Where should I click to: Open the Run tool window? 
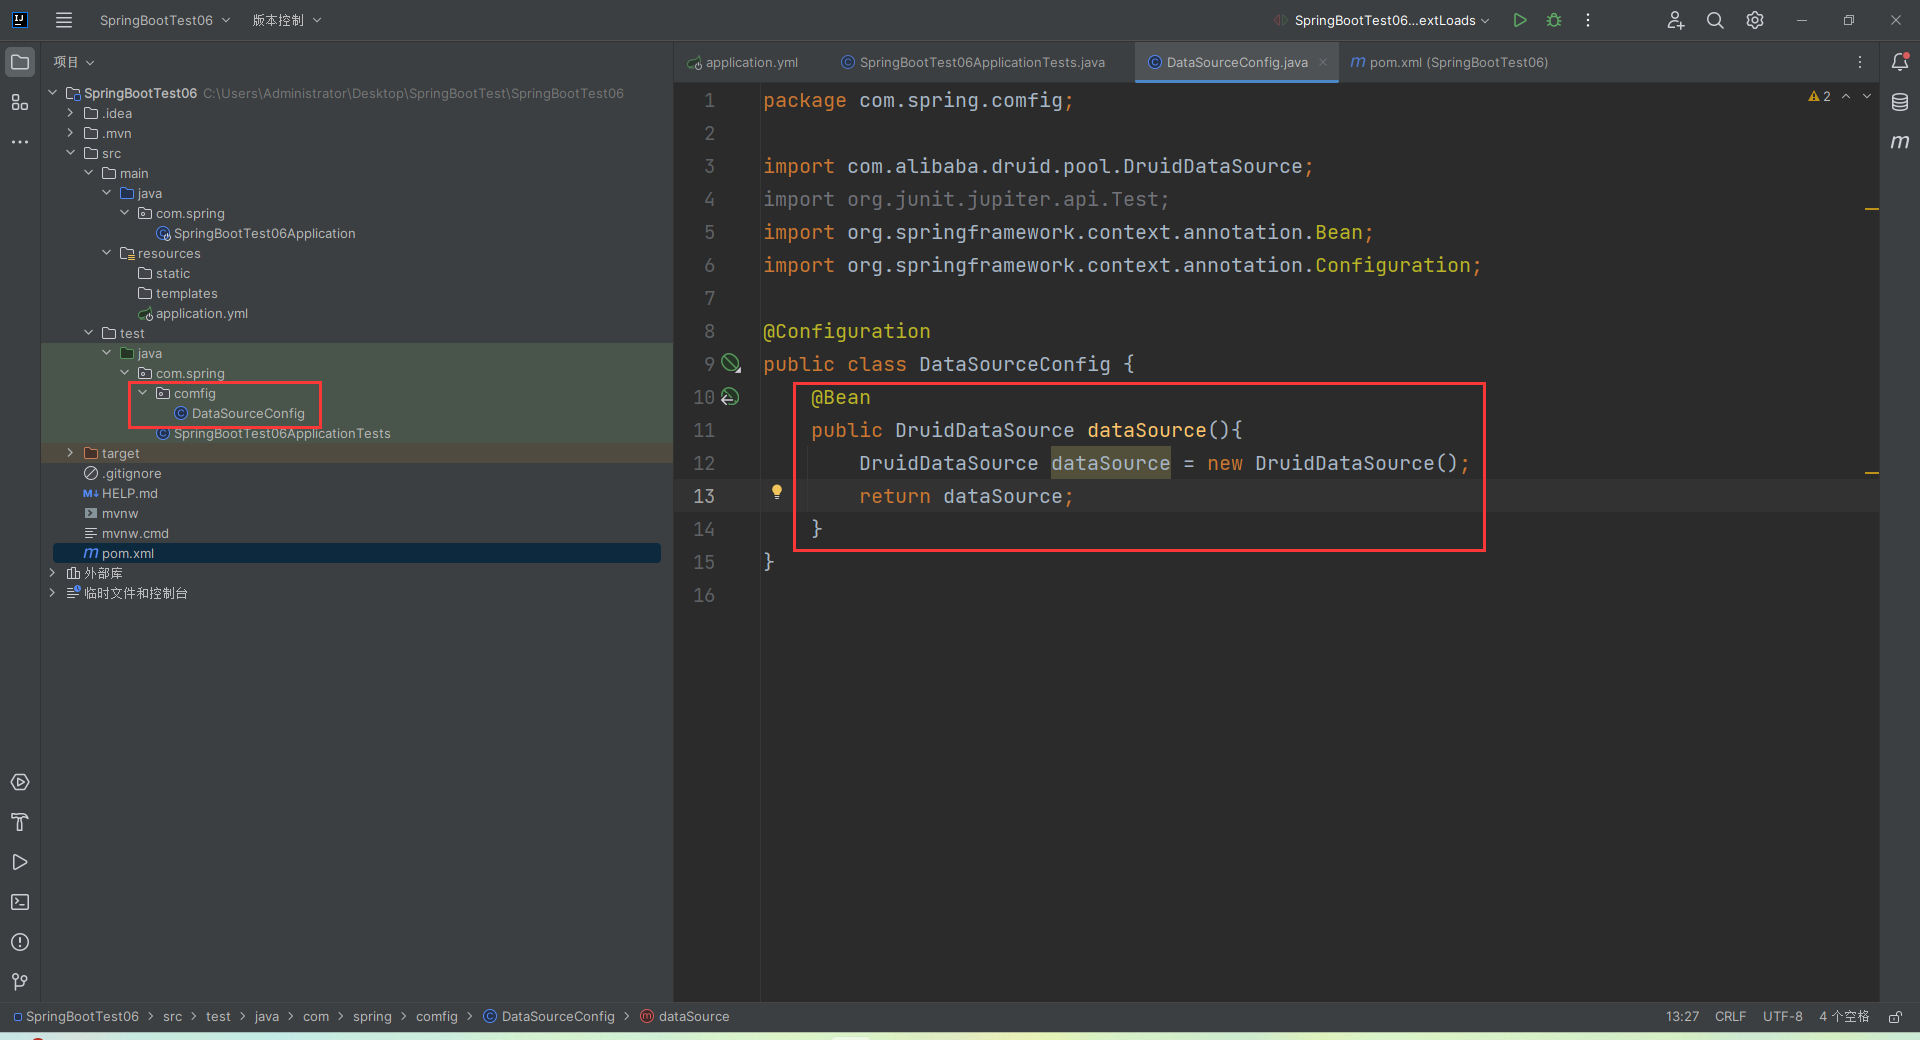click(20, 862)
